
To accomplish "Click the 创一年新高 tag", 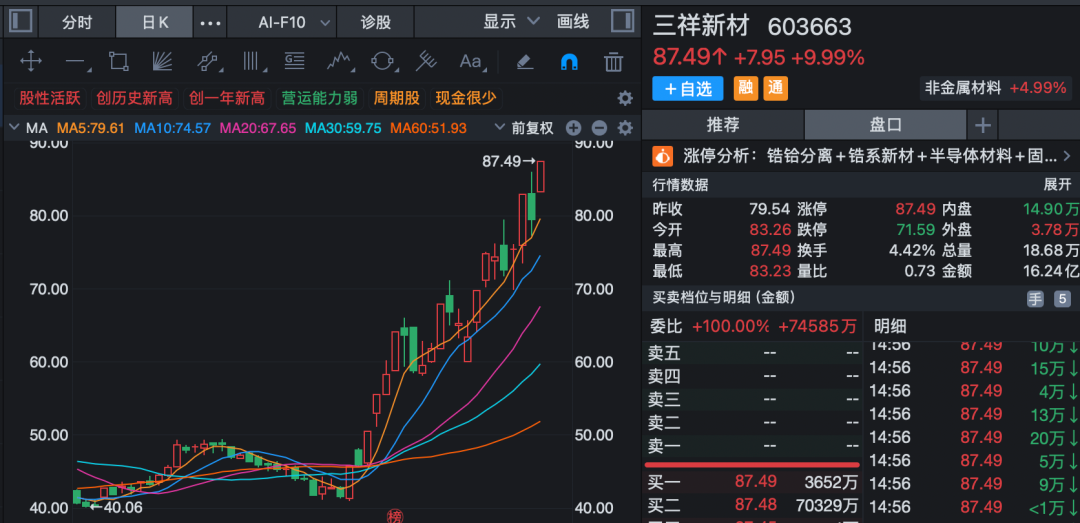I will (227, 98).
